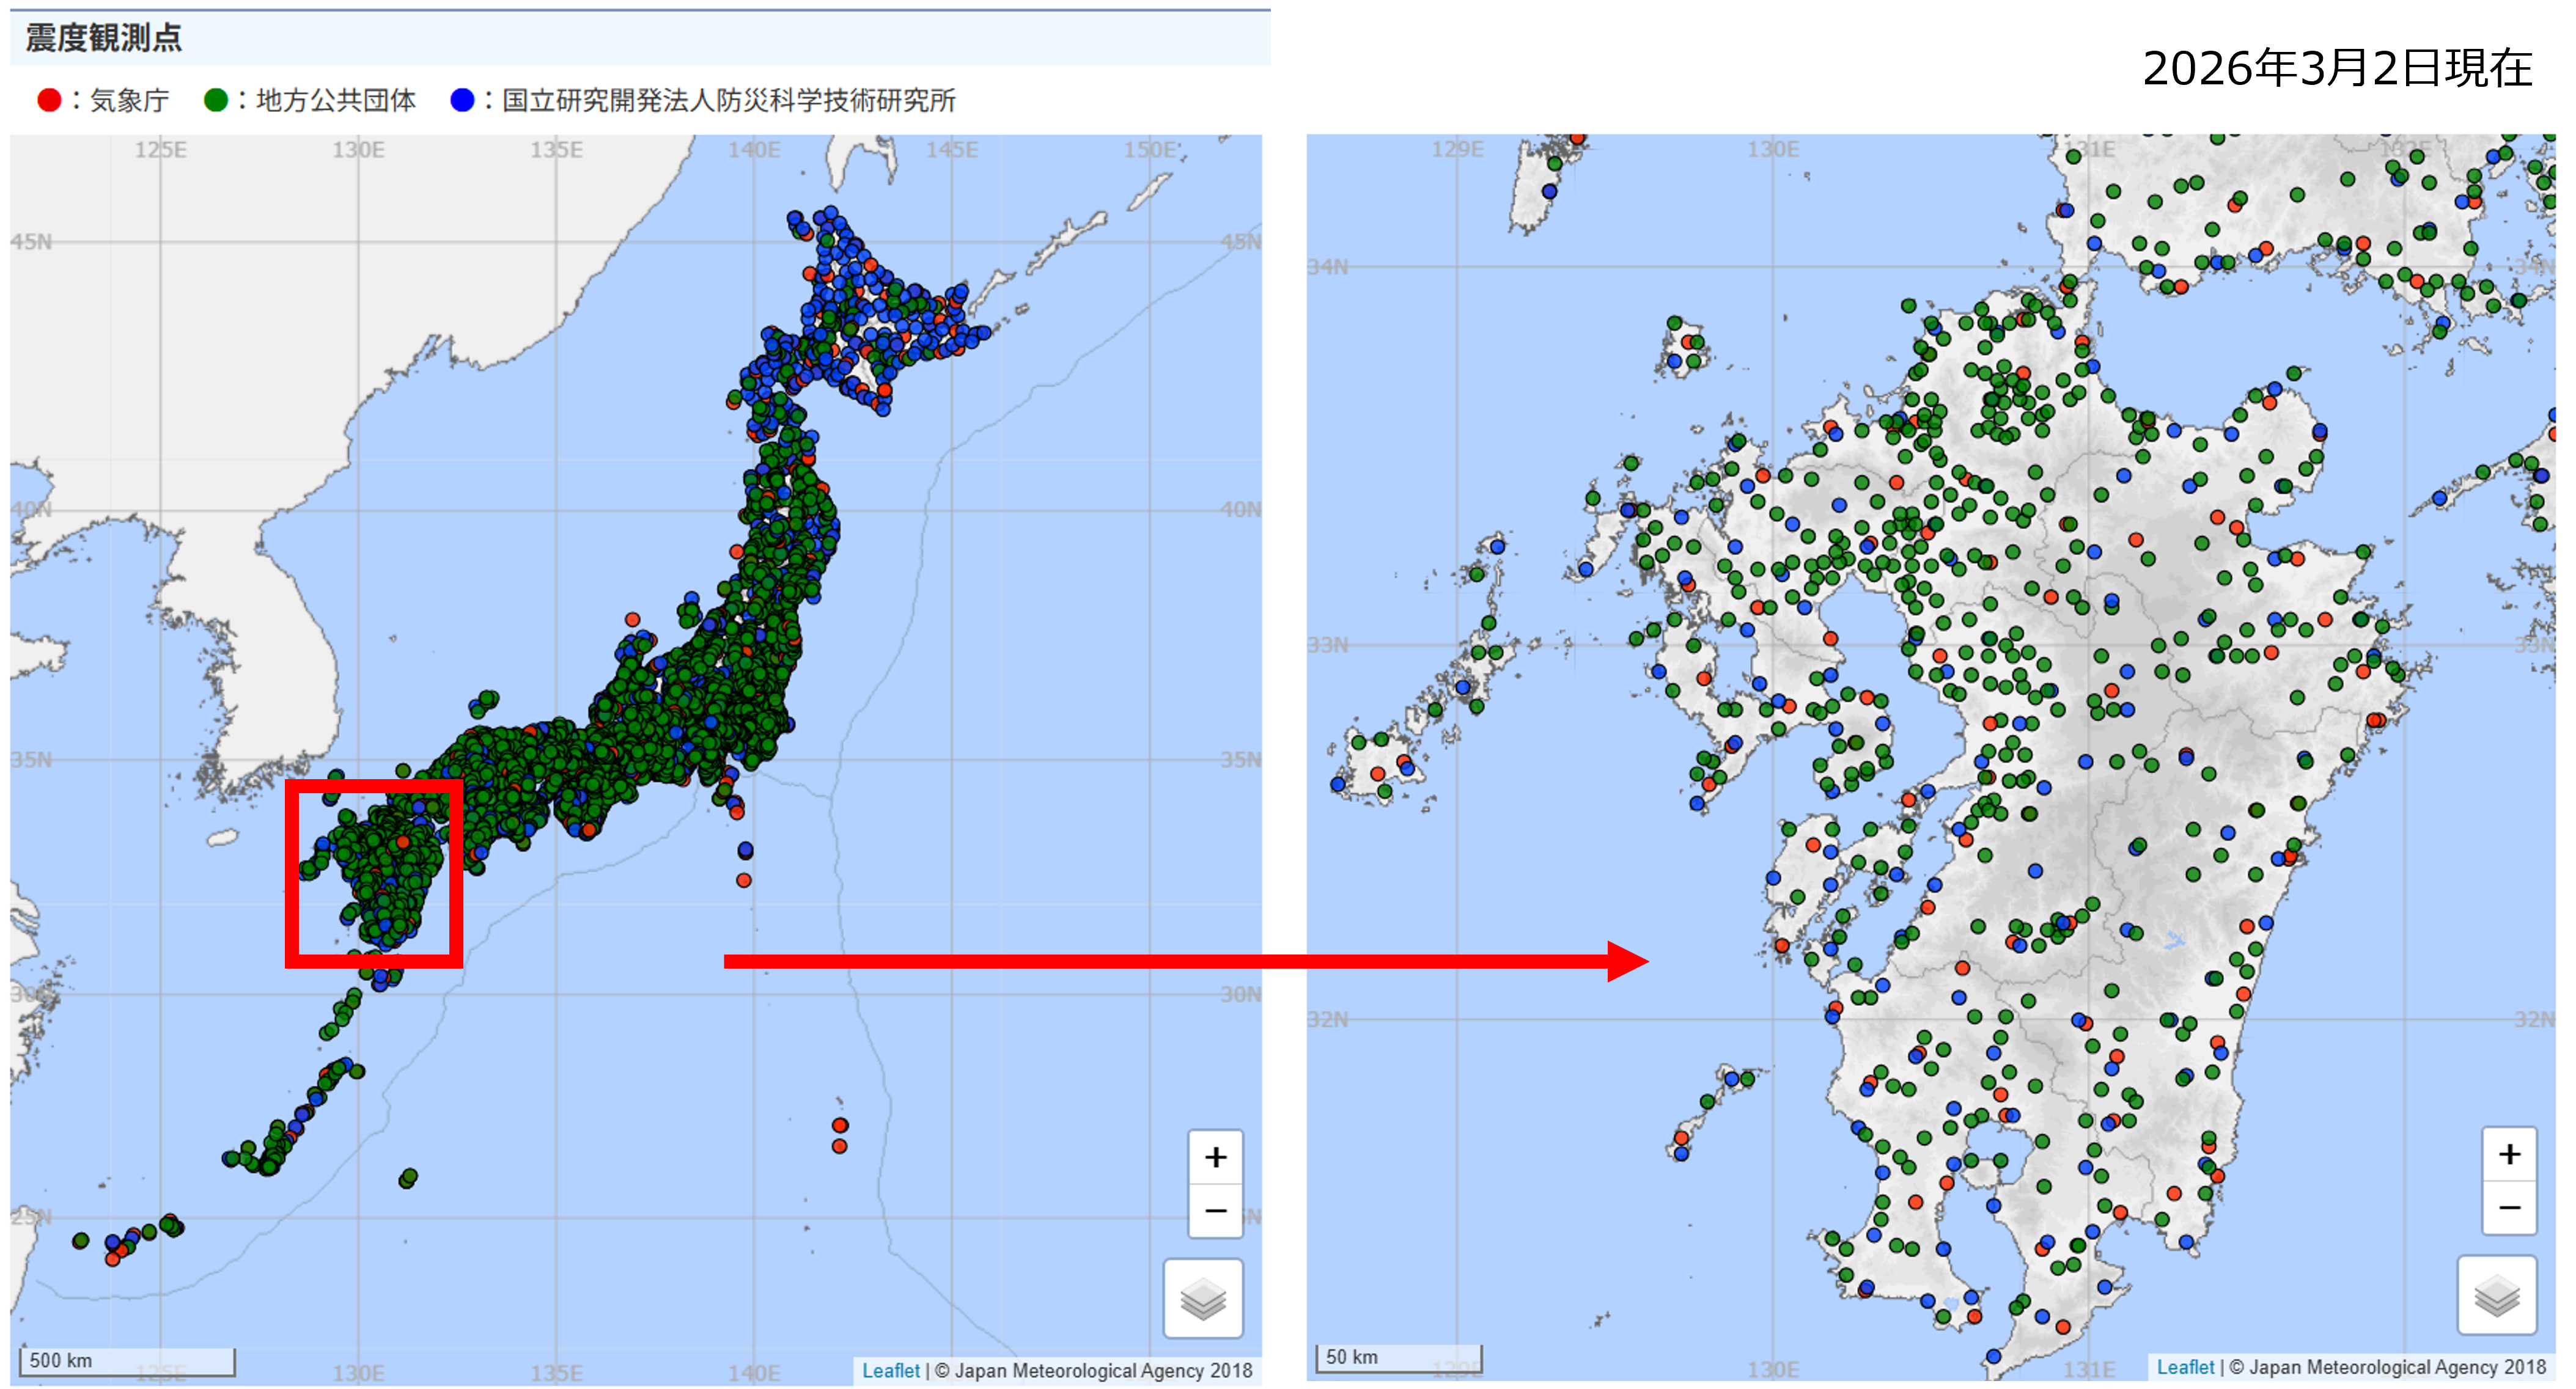The image size is (2576, 1389).
Task: Click blue 防災科学技術研究所 legend dot
Action: (x=462, y=100)
